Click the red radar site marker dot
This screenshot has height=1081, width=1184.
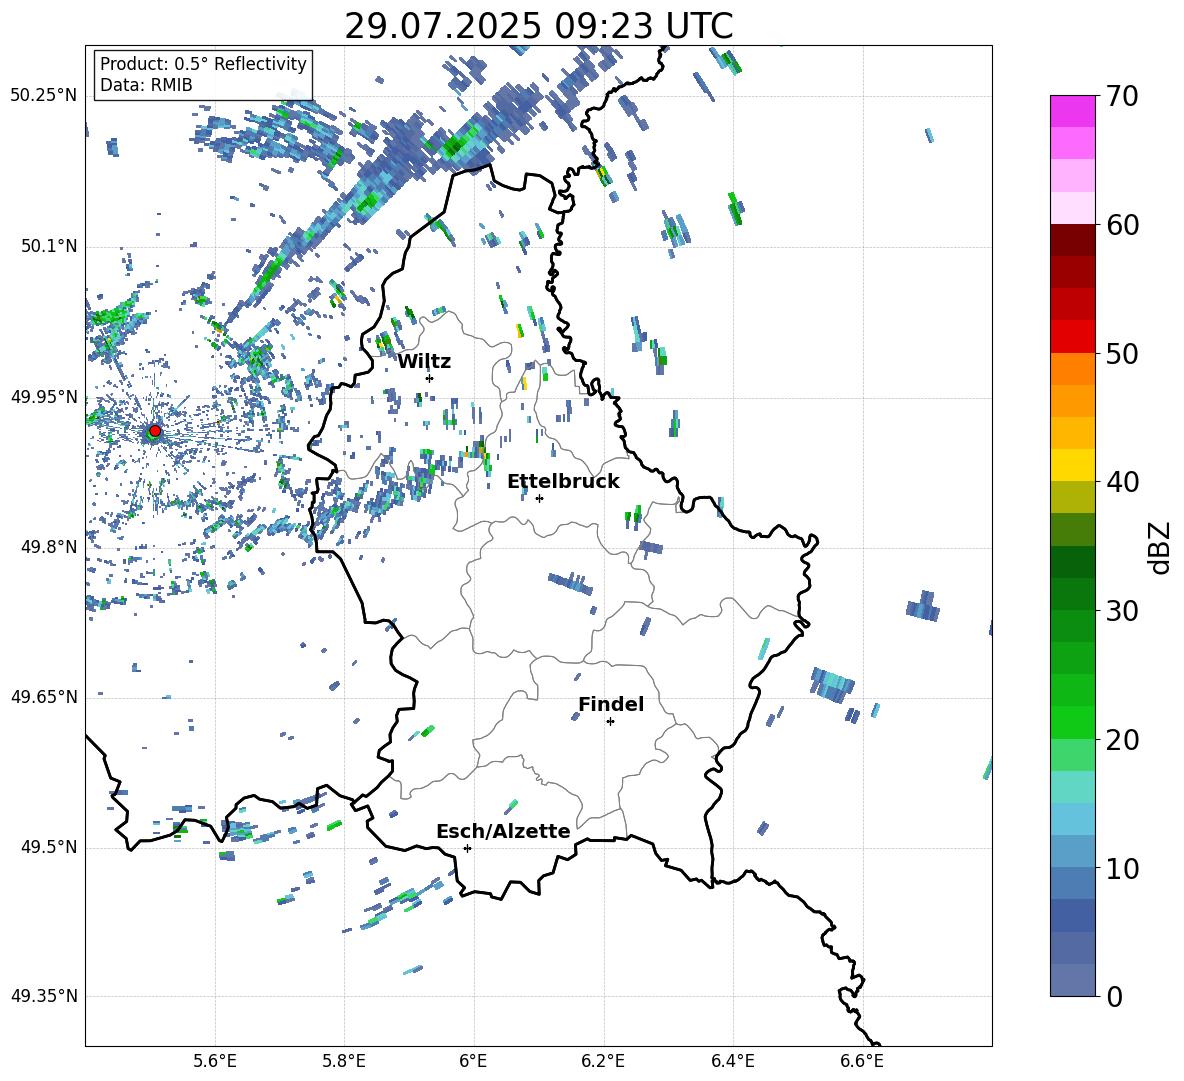click(155, 431)
